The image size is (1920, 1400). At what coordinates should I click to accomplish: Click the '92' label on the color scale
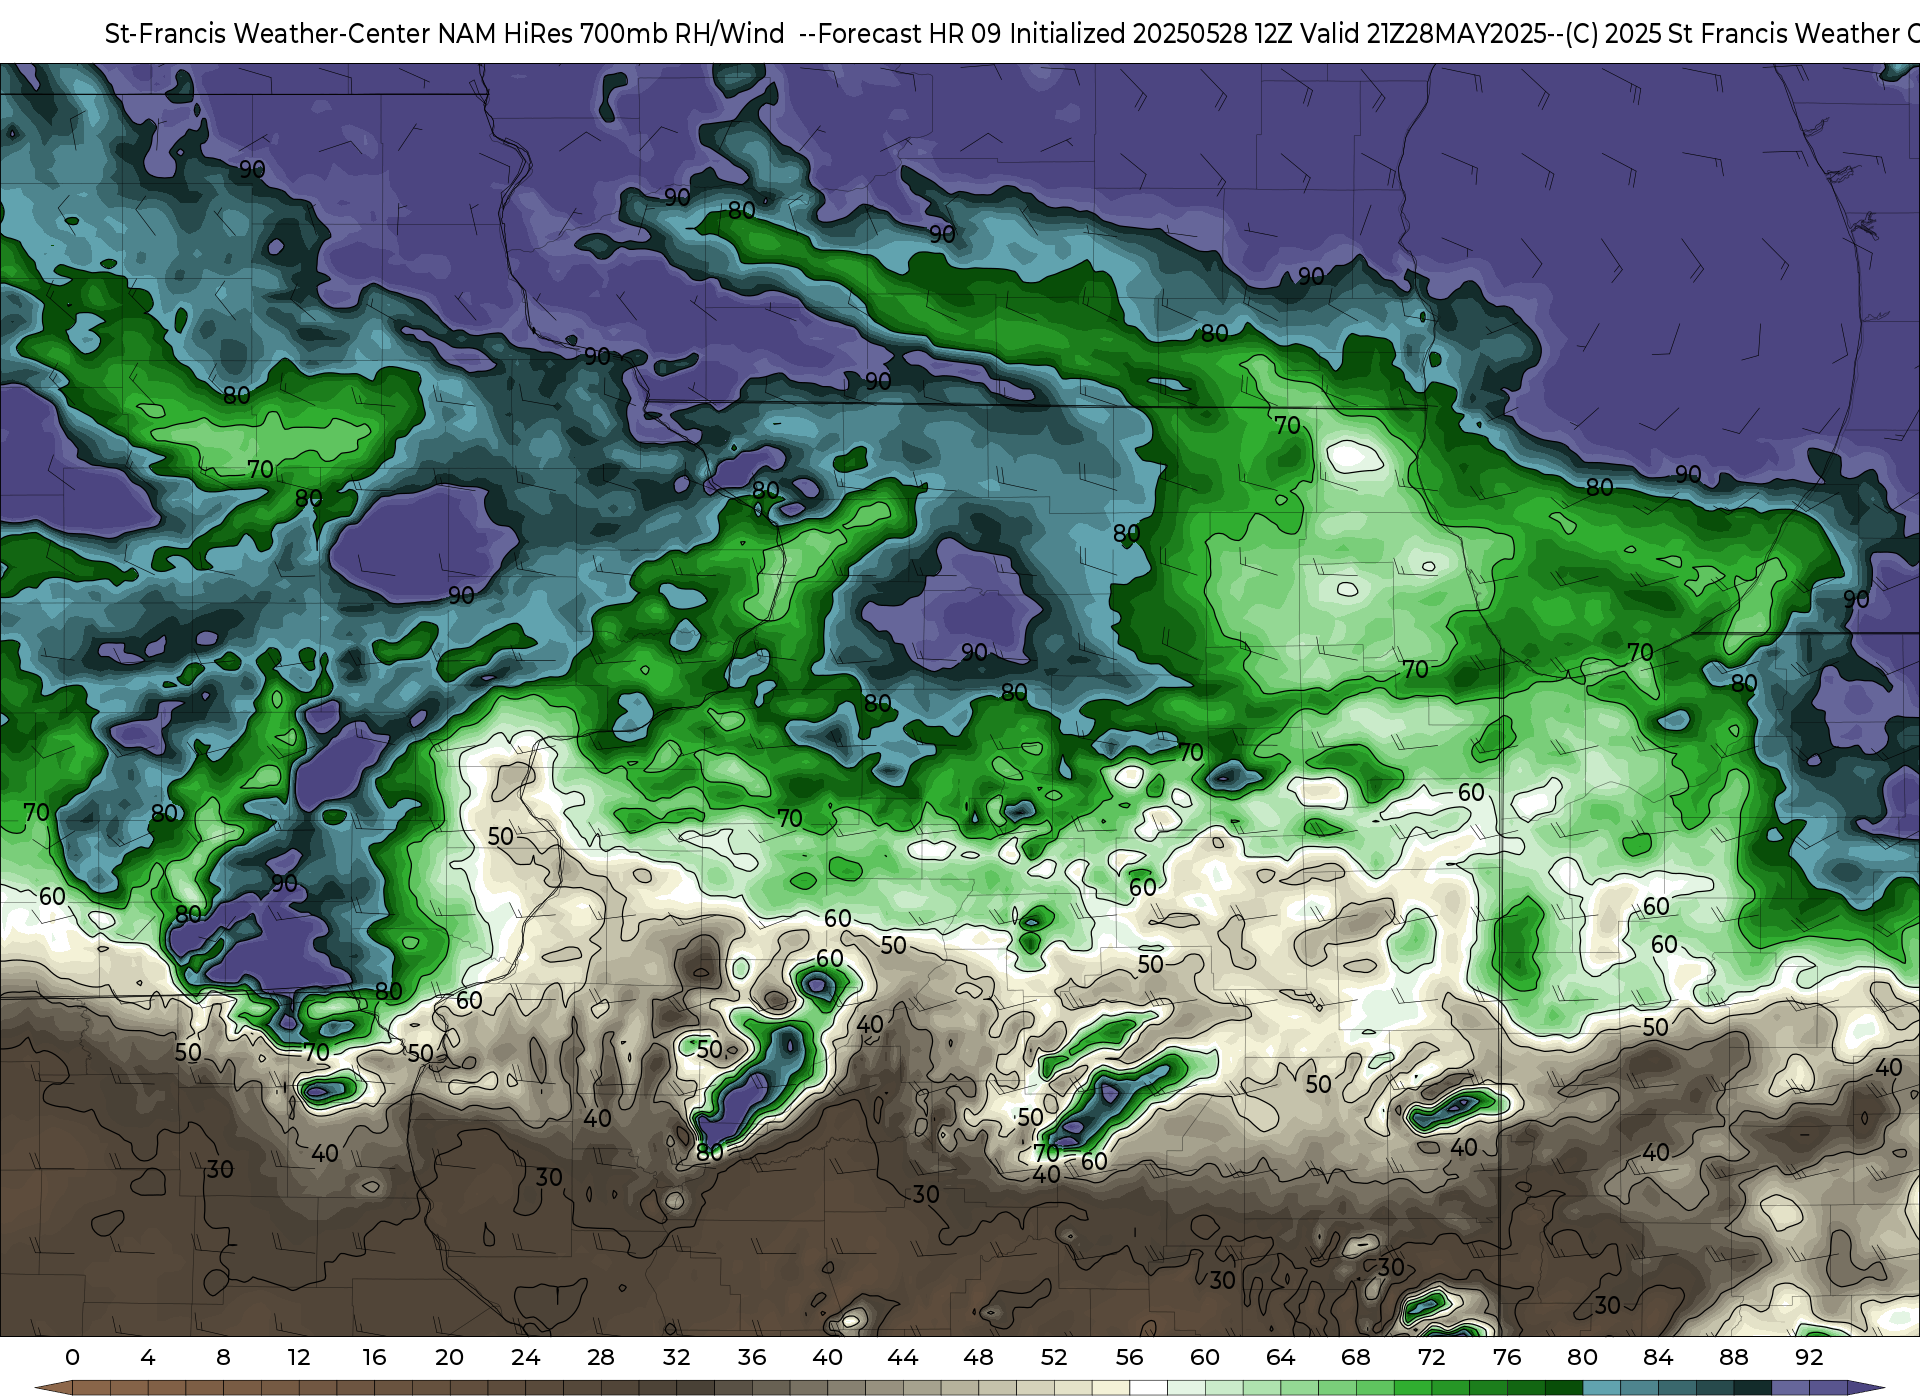point(1809,1357)
